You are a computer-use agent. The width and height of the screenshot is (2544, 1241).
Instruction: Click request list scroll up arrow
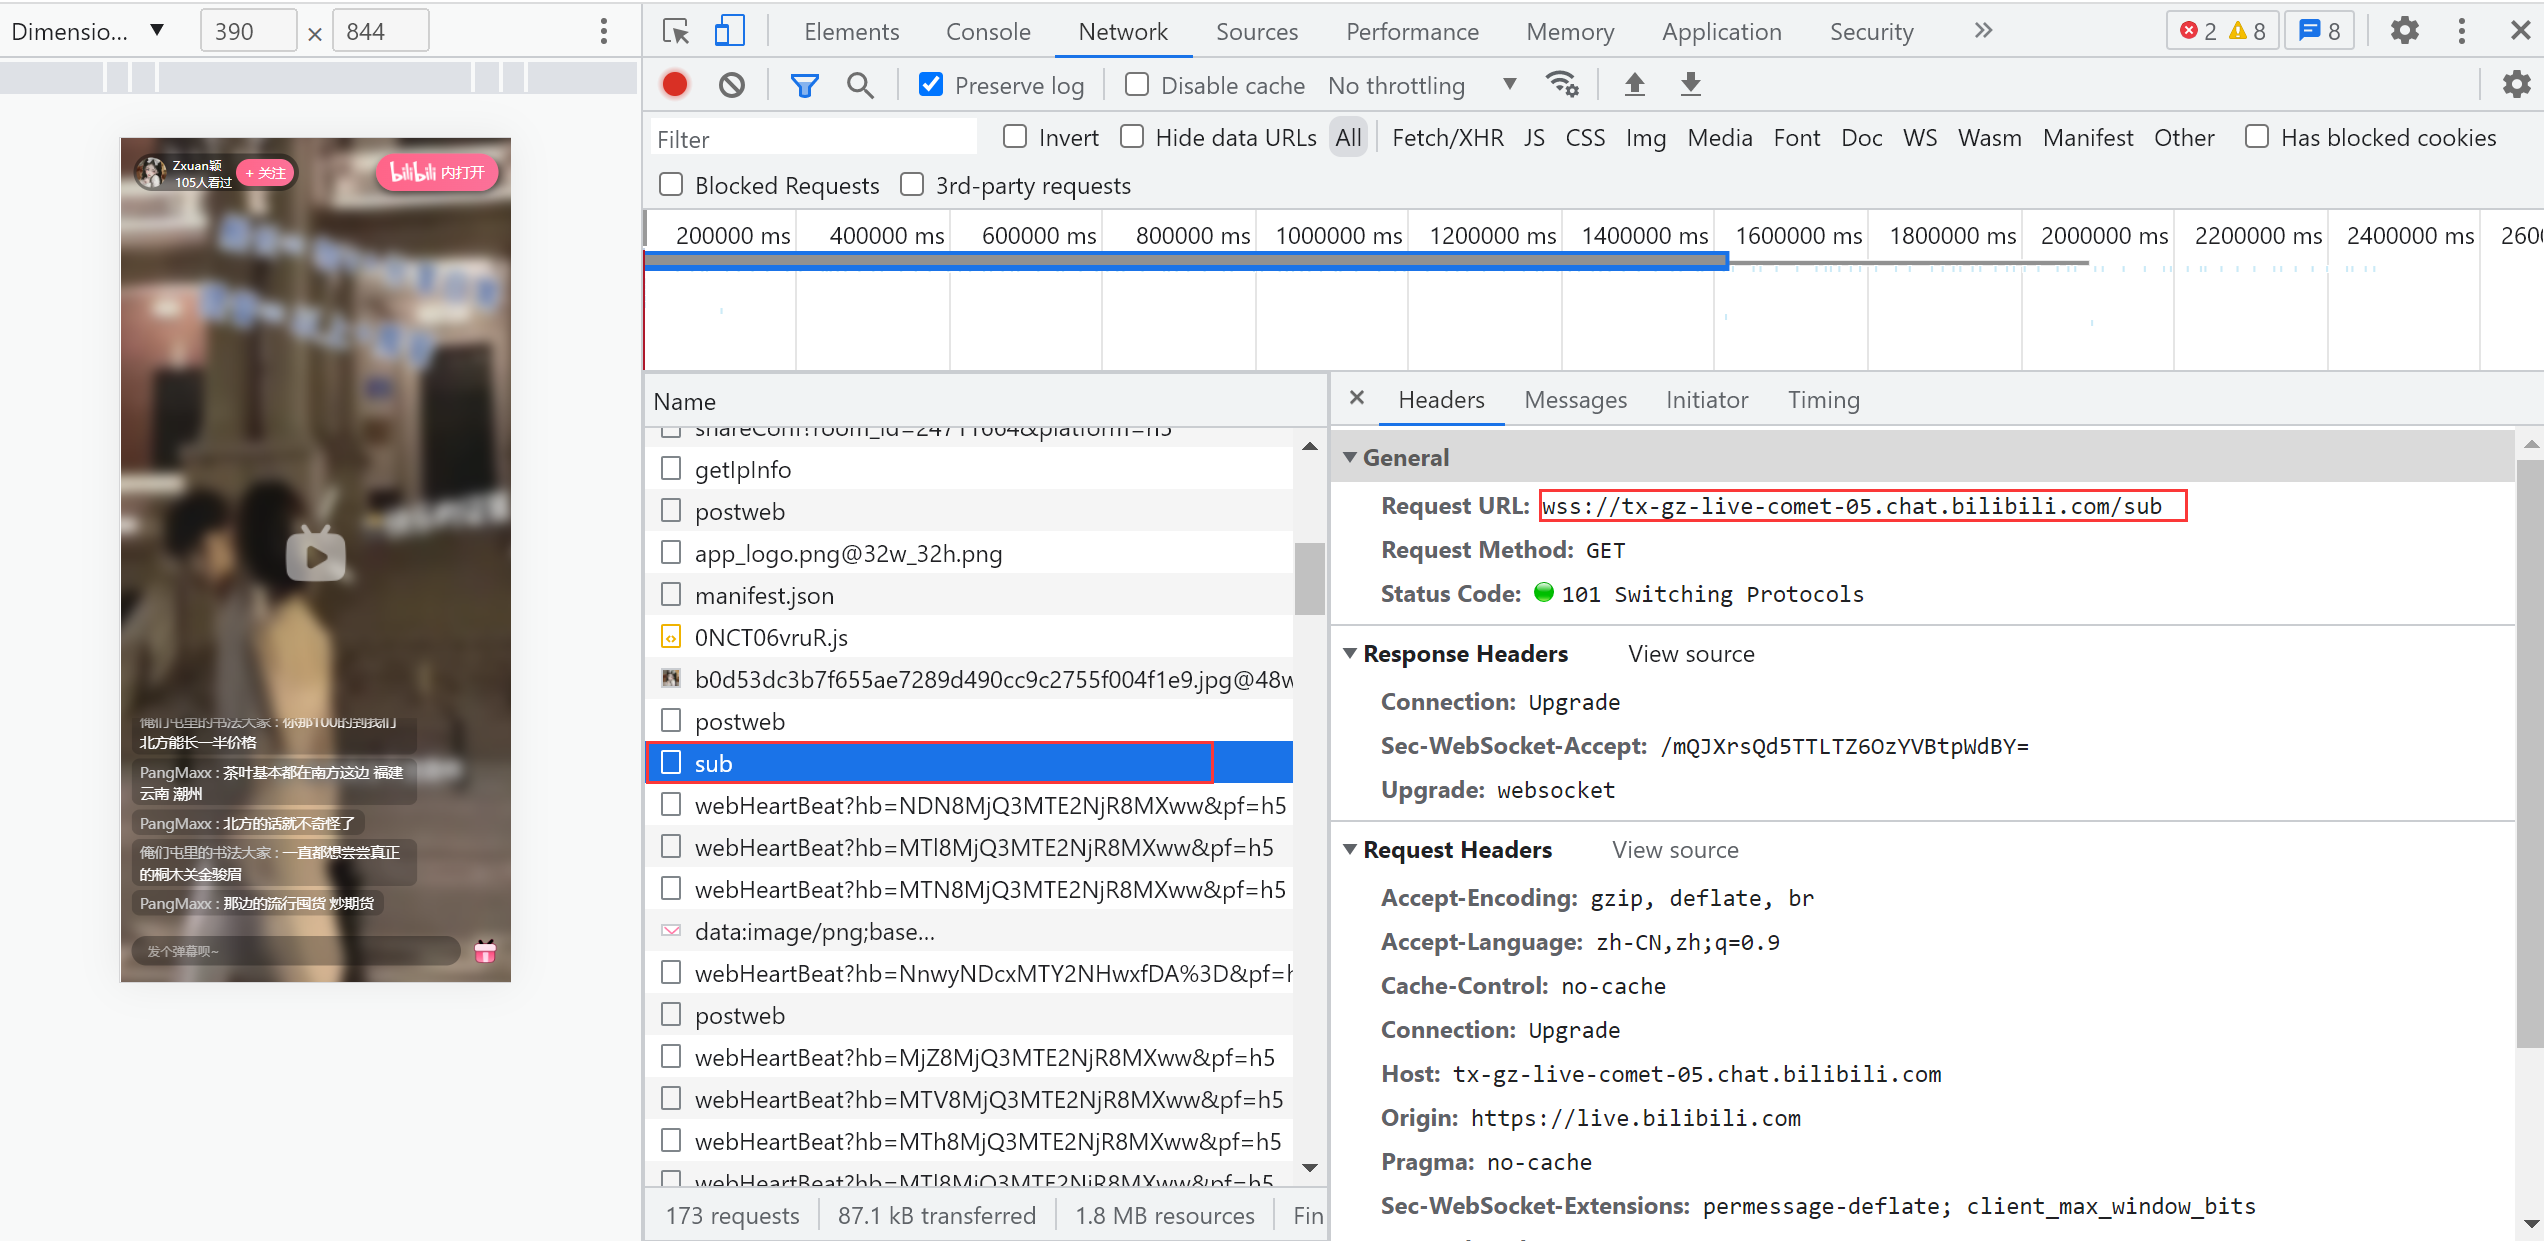(x=1309, y=447)
